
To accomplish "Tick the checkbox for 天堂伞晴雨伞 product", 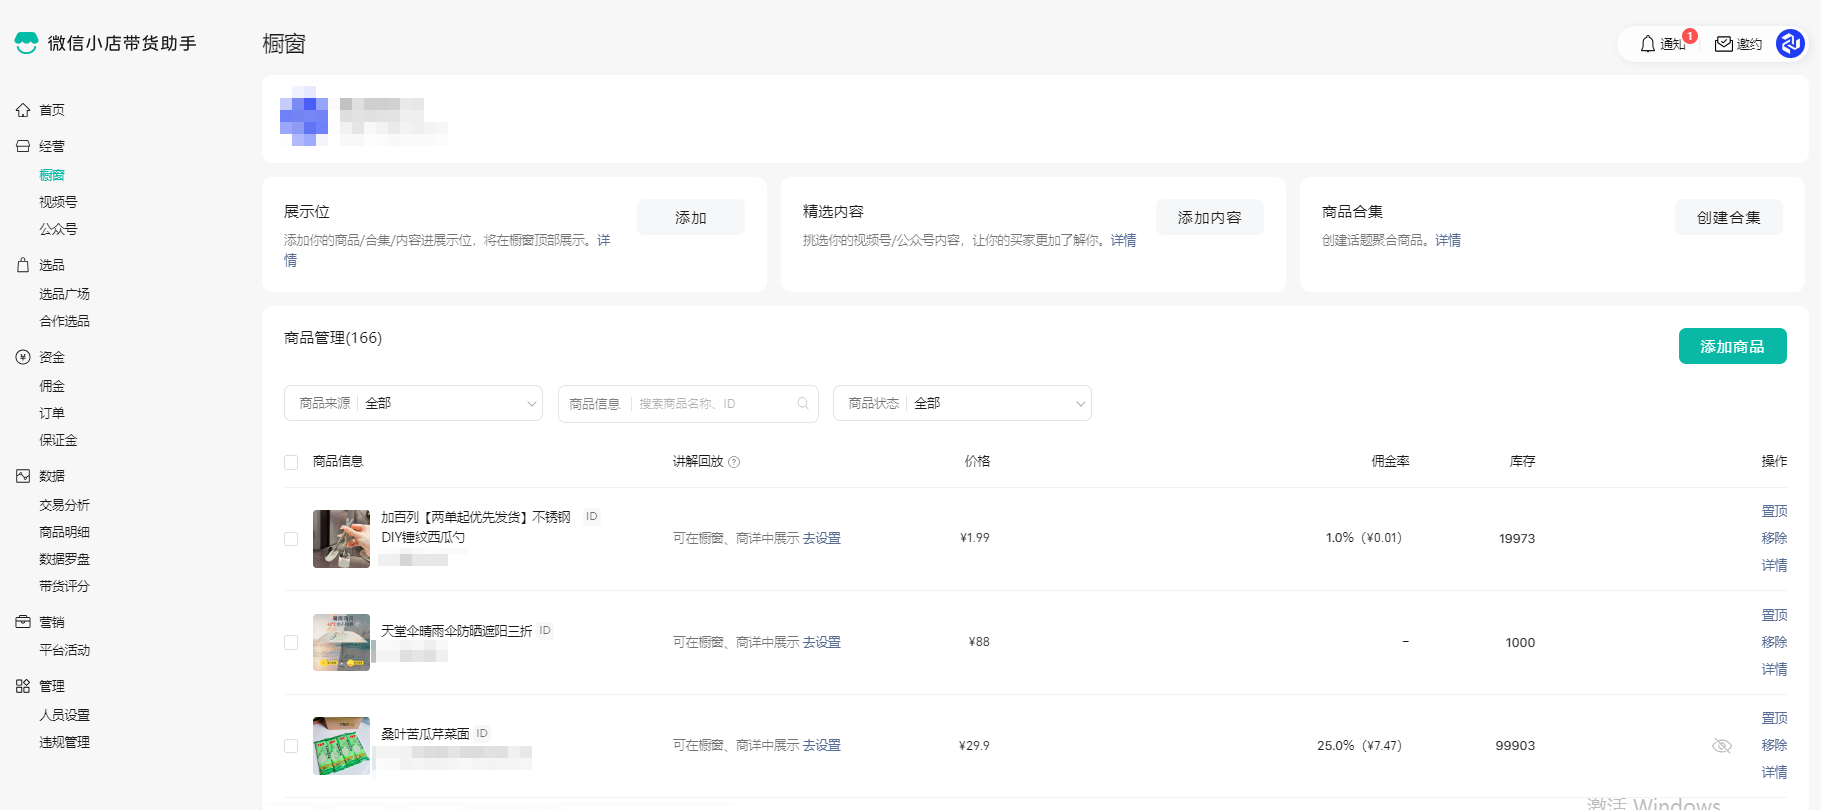I will [291, 642].
